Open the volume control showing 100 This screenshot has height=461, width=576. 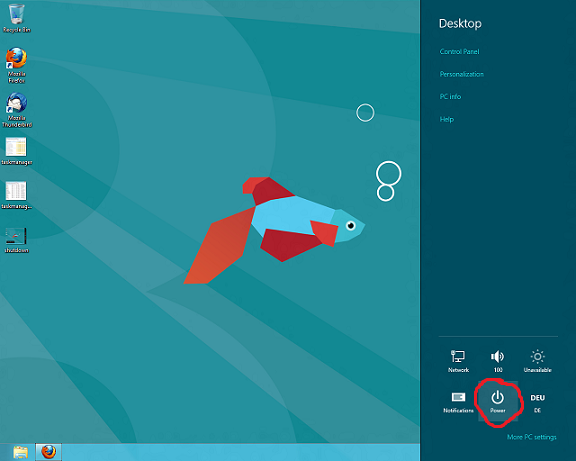[x=498, y=361]
